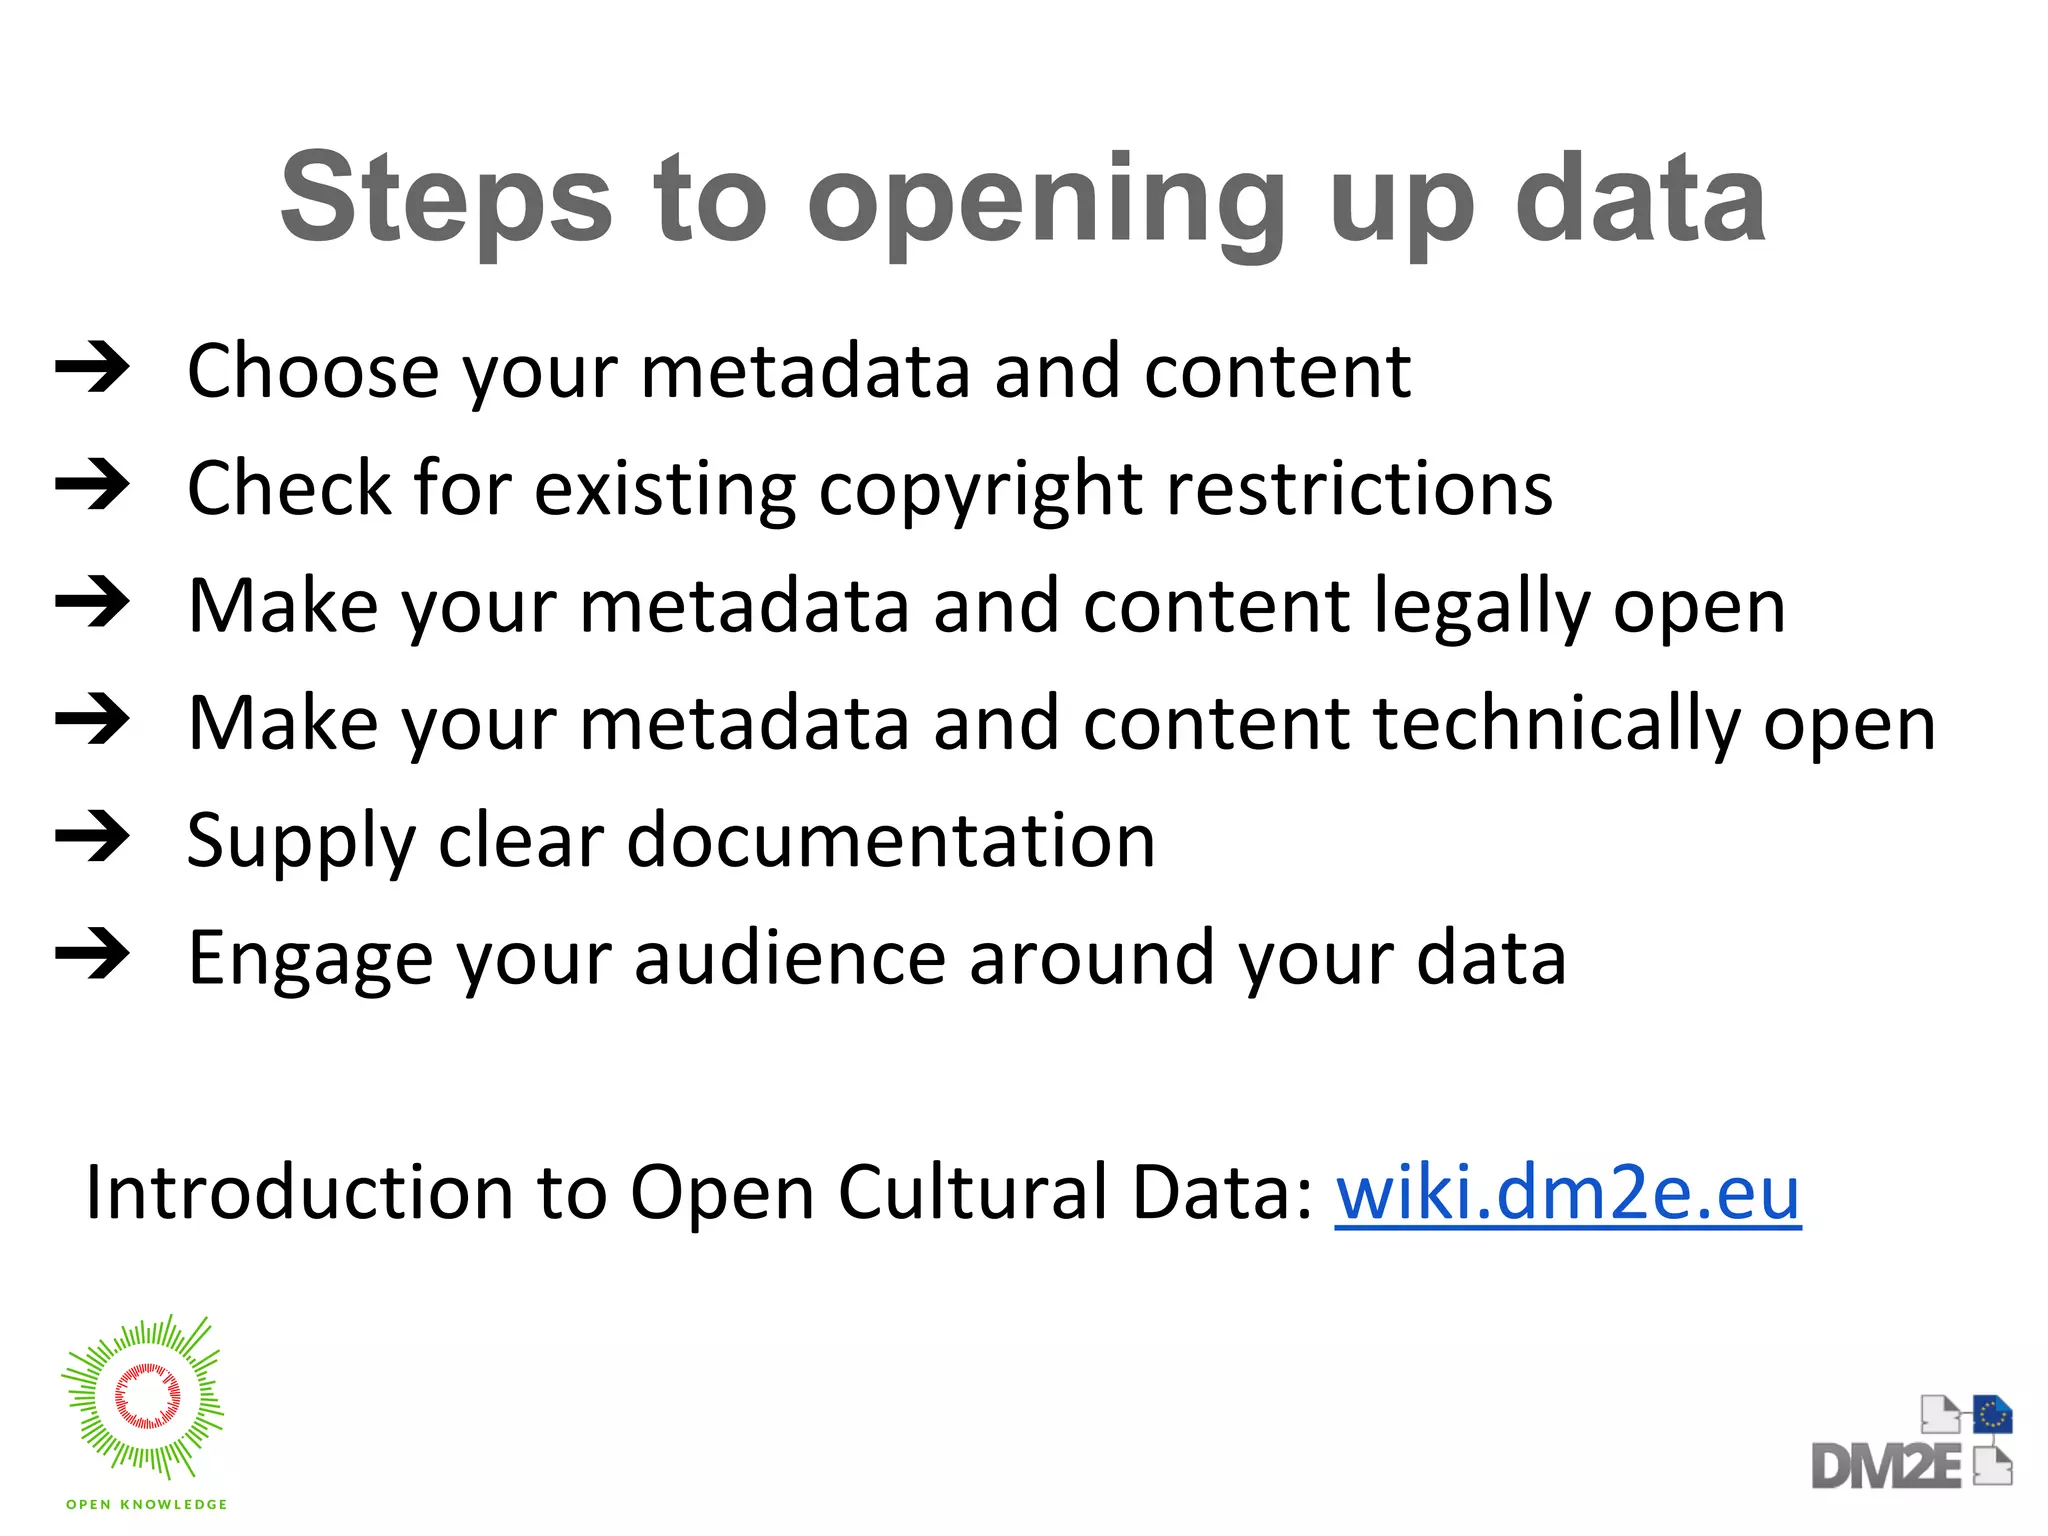Click the document icon right of DM2E
Screen dimensions: 2048x1536
(1992, 1466)
